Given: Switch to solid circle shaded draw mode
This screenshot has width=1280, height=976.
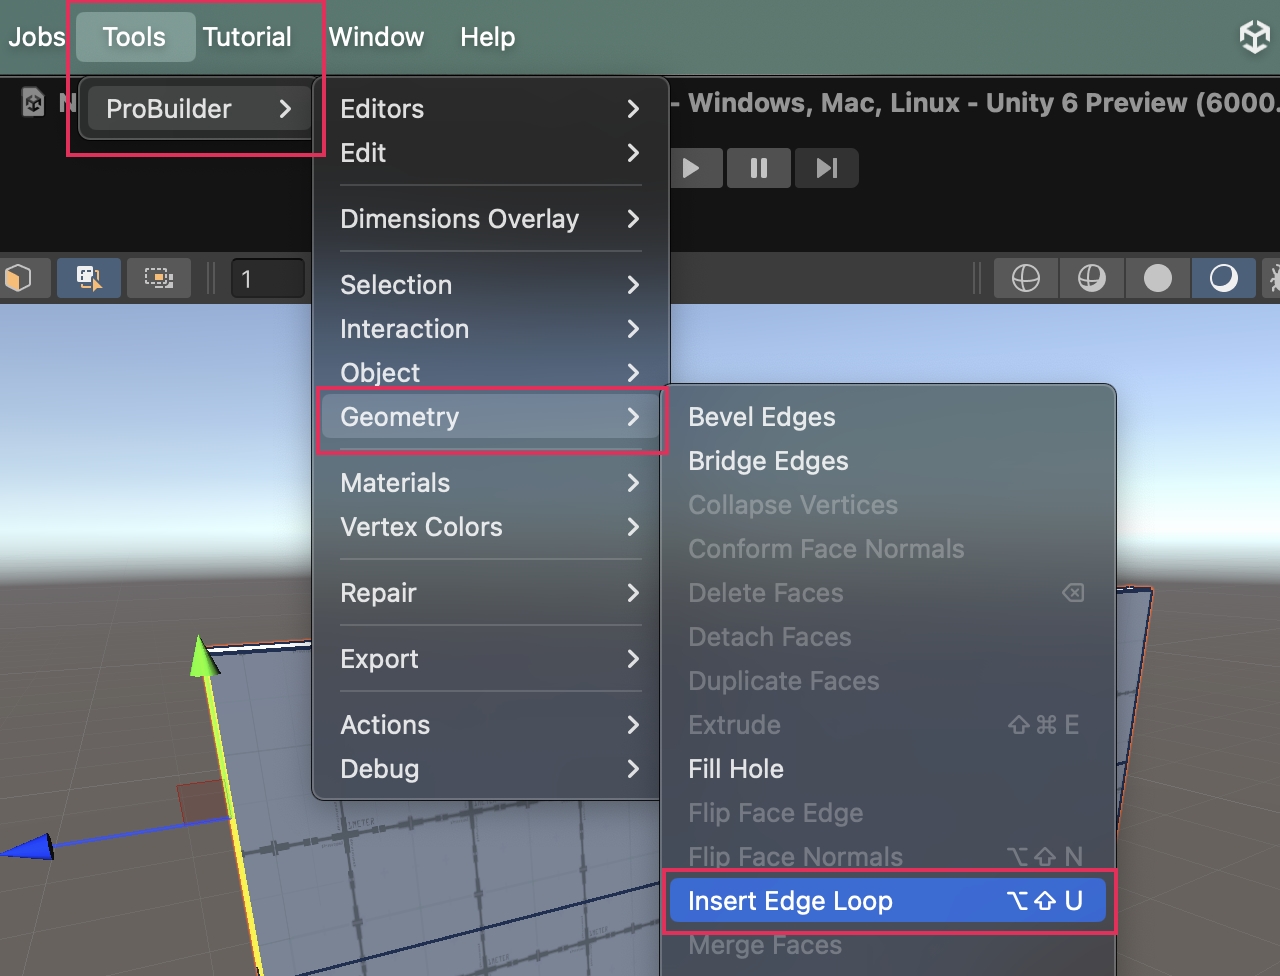Looking at the screenshot, I should (x=1158, y=278).
